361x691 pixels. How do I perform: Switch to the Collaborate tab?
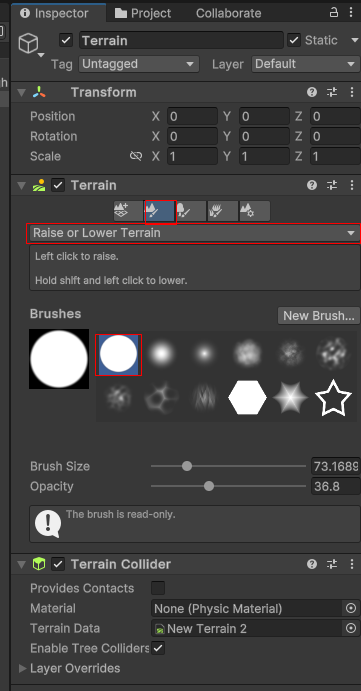click(229, 13)
